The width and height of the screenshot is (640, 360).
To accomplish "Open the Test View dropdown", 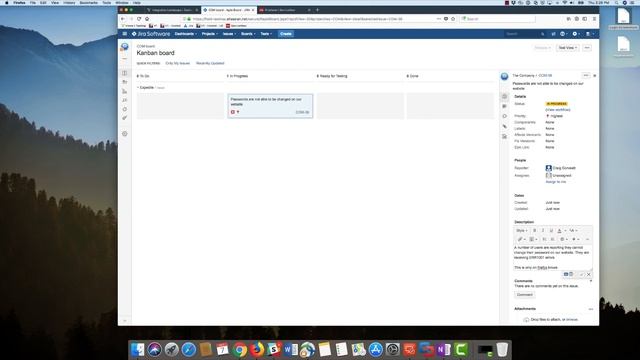I will tap(568, 48).
